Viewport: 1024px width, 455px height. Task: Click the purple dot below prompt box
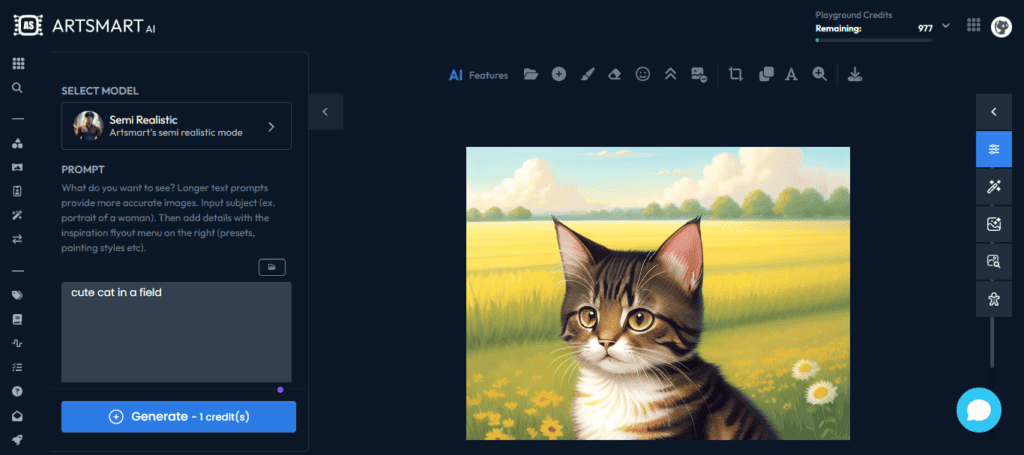click(x=280, y=390)
